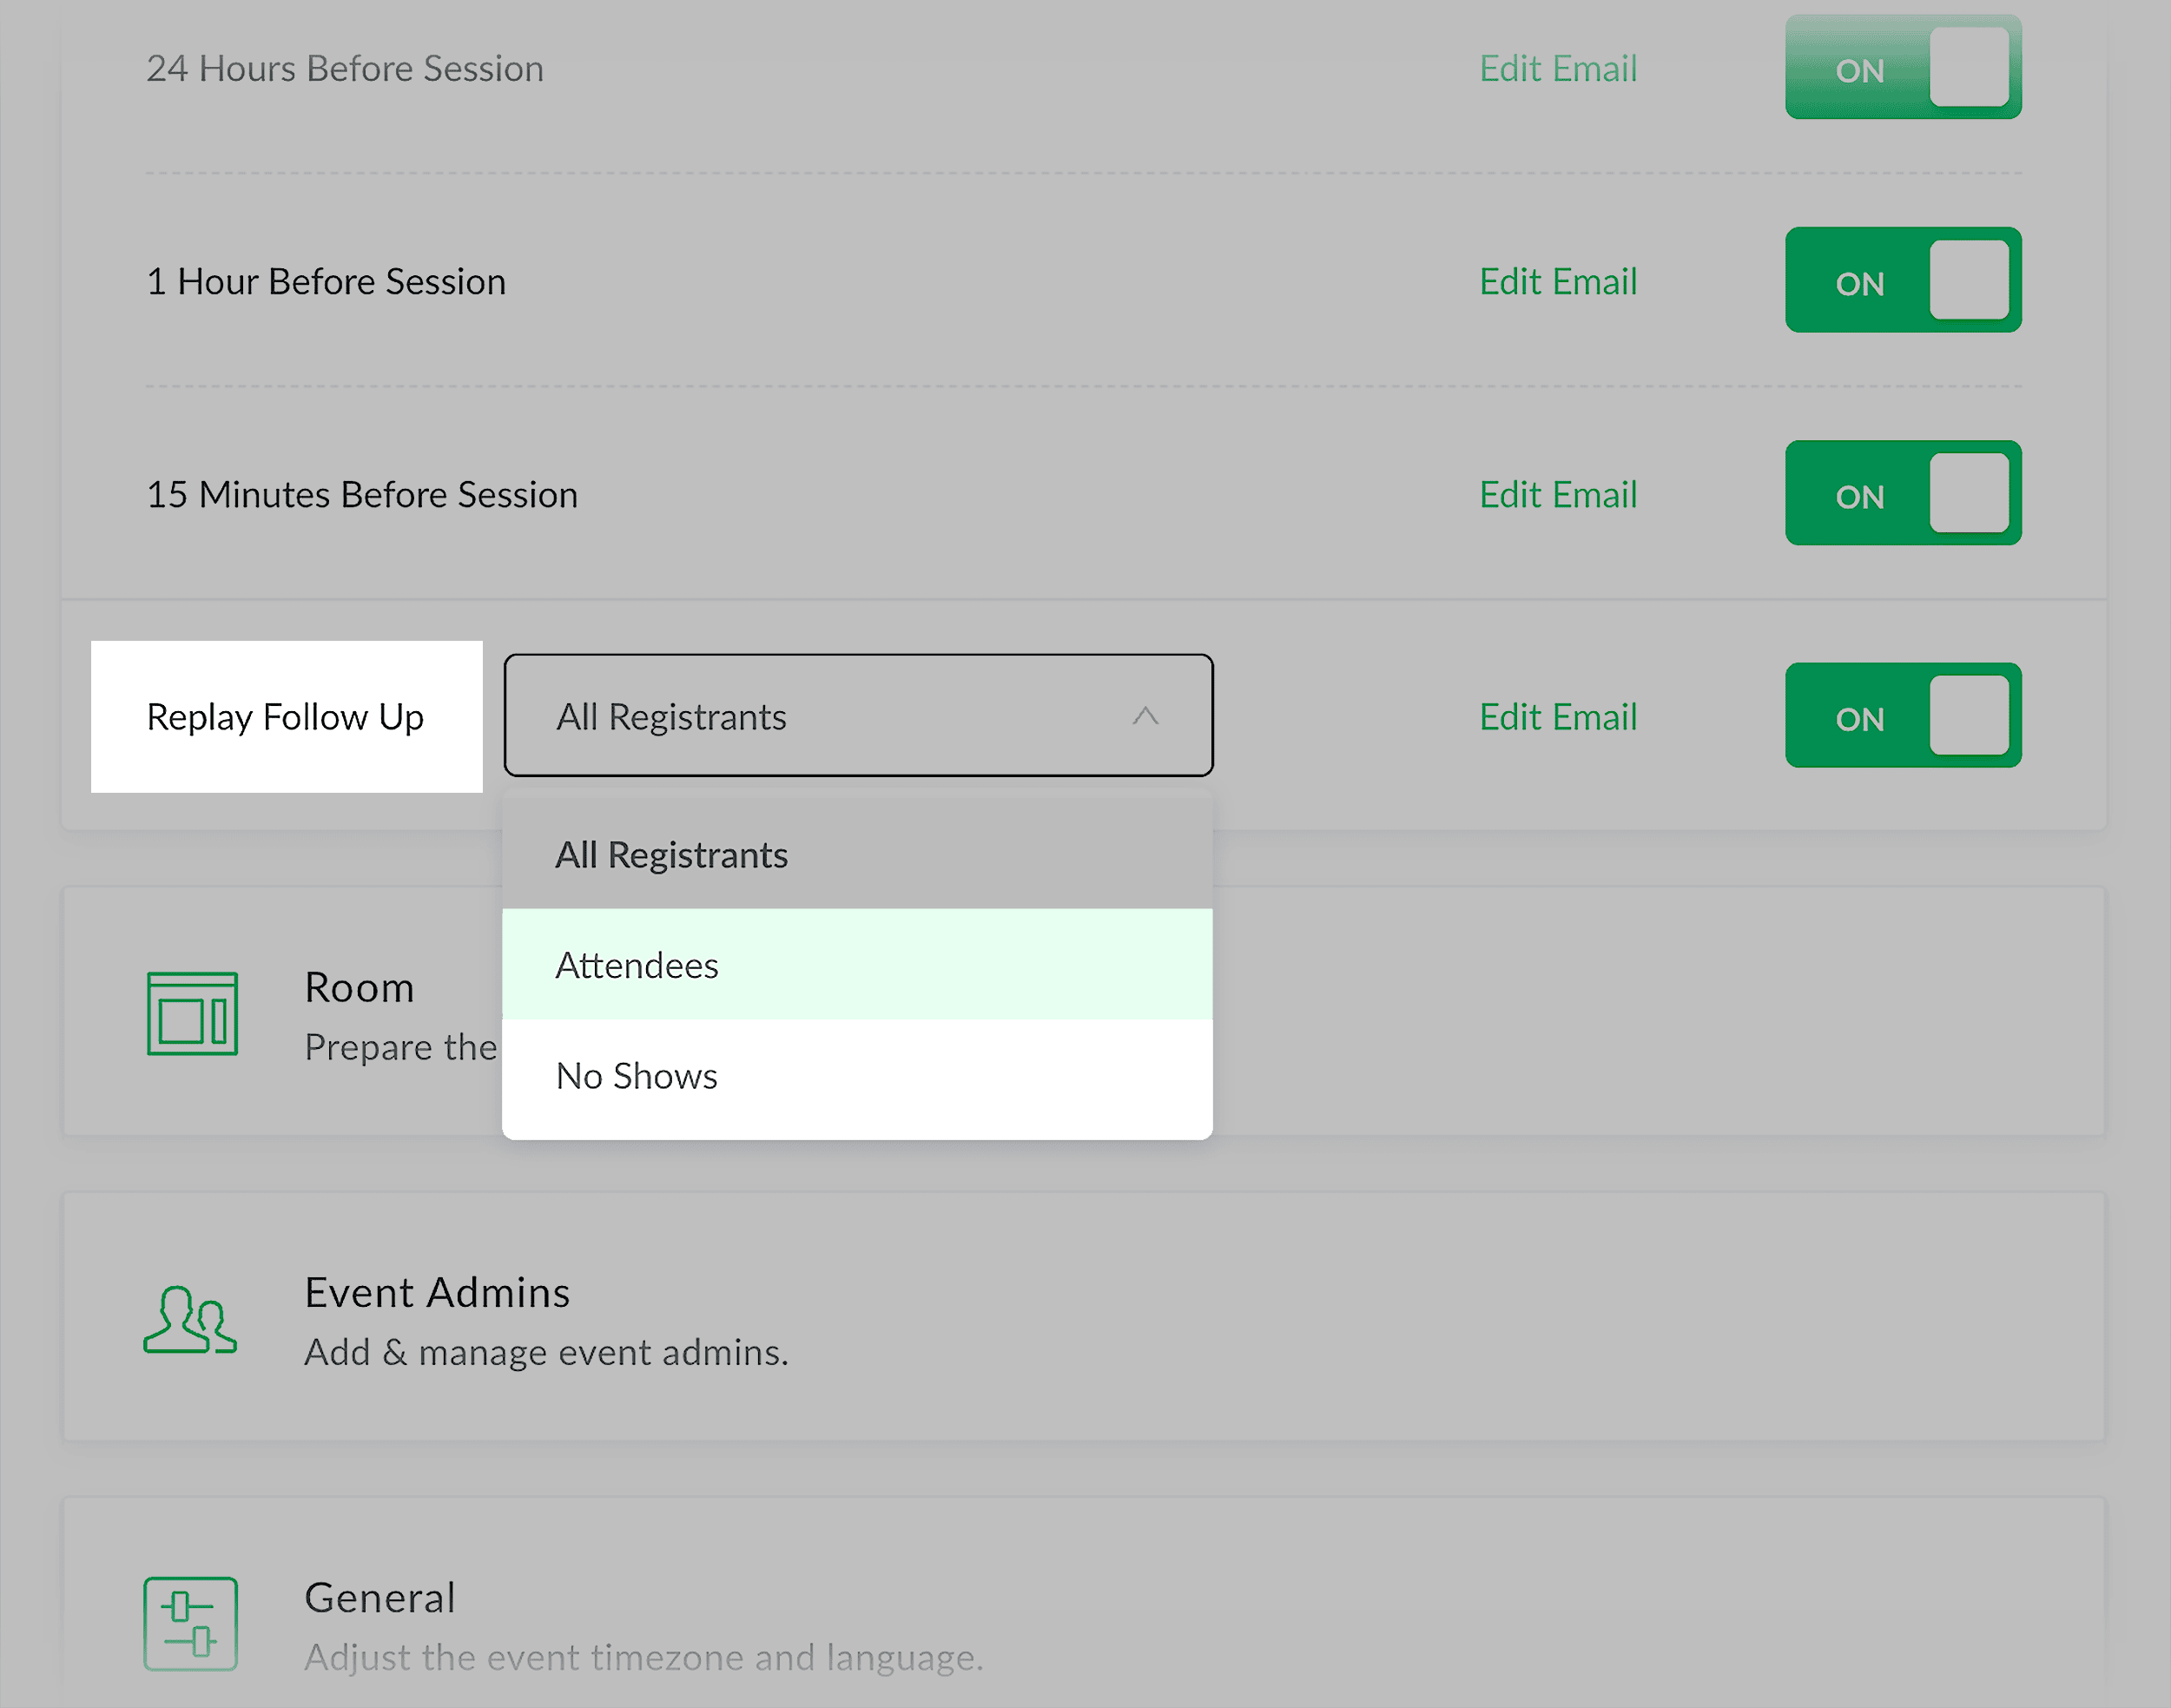Open Event Admins to manage admins
2171x1708 pixels.
point(437,1291)
